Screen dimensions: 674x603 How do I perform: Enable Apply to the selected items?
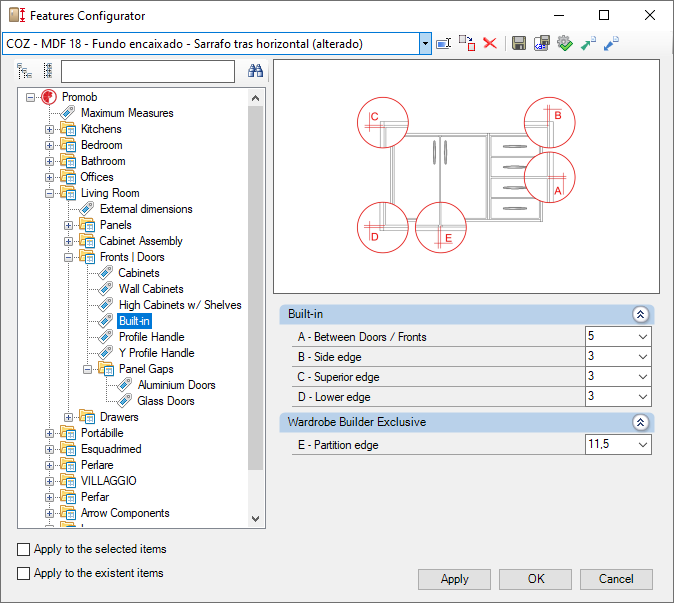pyautogui.click(x=23, y=549)
